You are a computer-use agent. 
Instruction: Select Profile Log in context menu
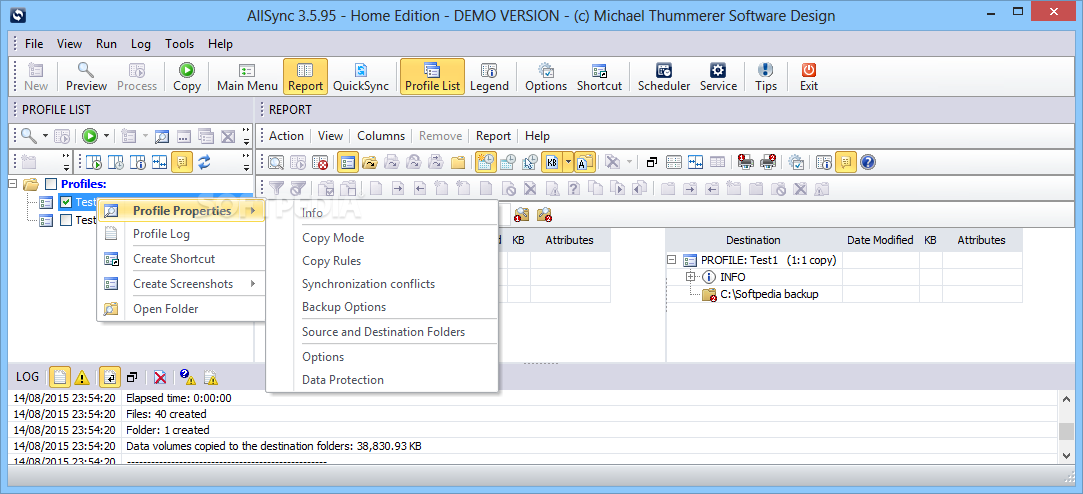click(x=181, y=234)
